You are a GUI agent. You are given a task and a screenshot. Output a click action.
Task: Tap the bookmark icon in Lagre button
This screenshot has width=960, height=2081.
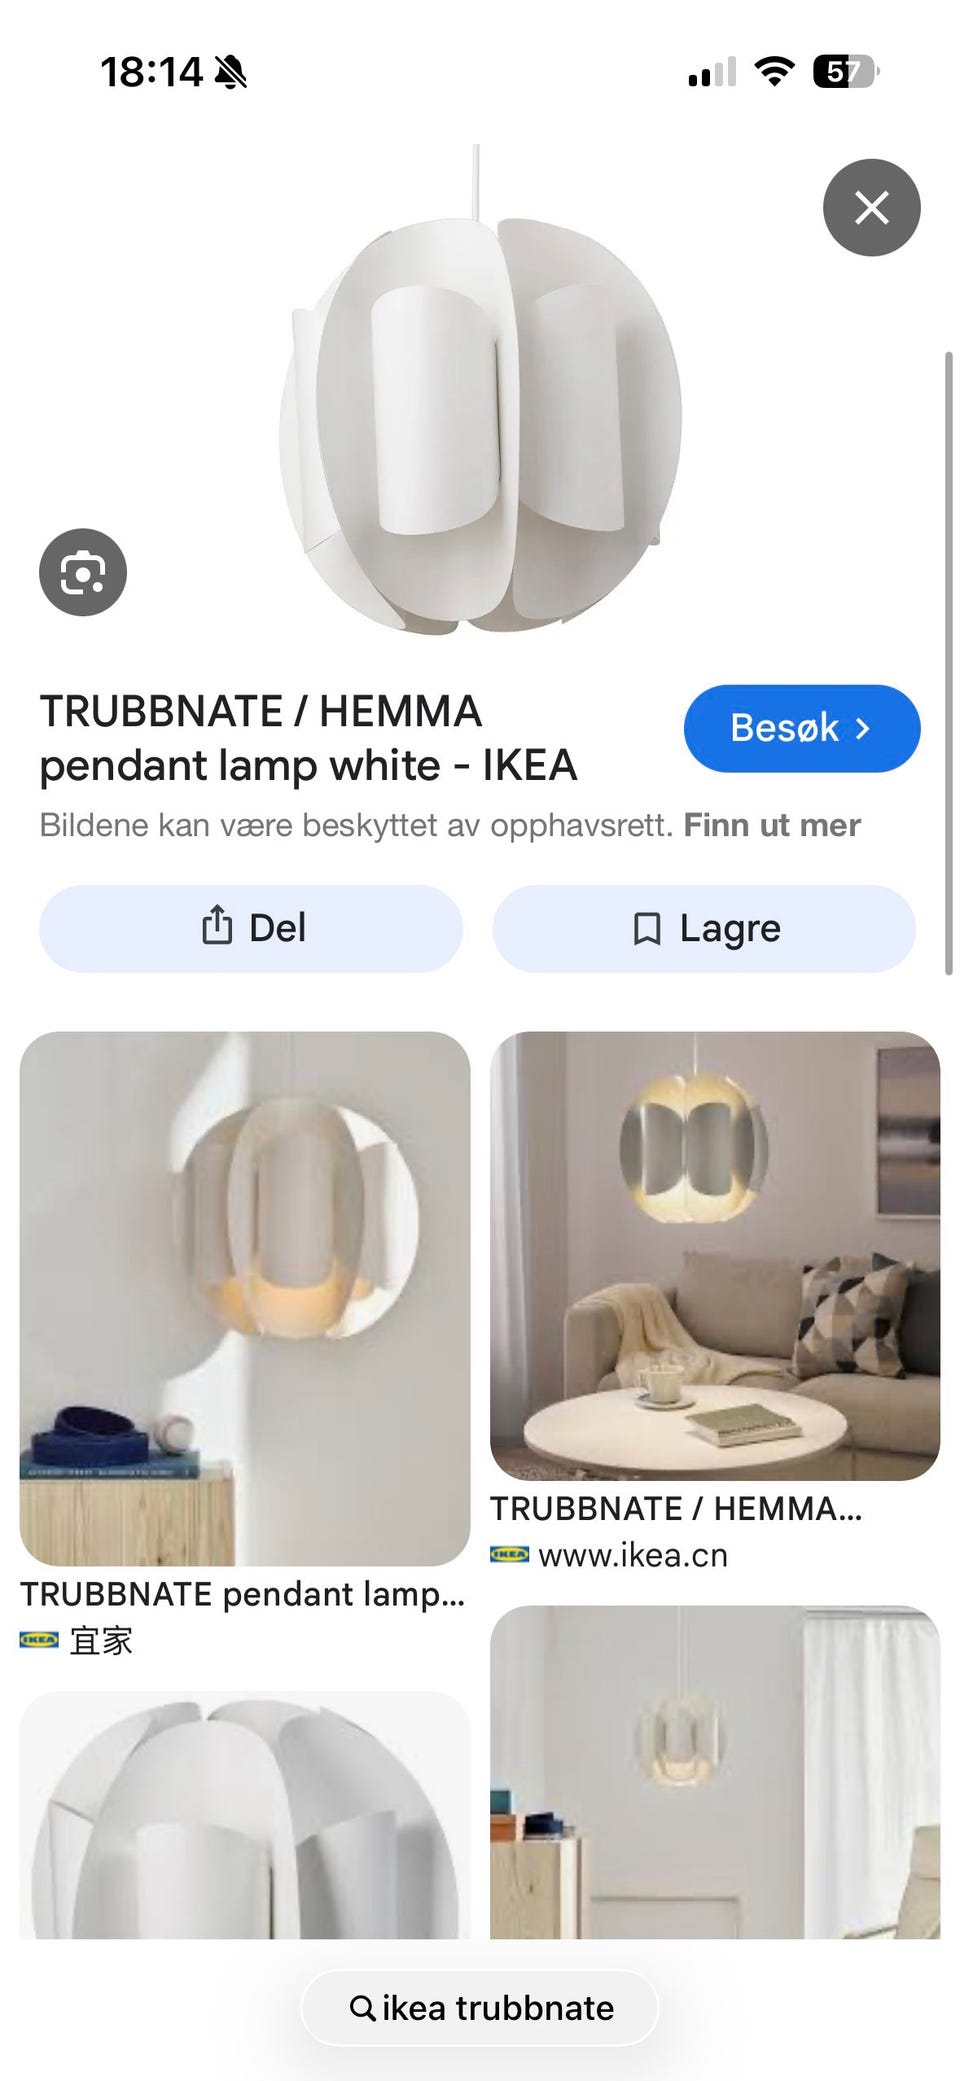point(647,929)
